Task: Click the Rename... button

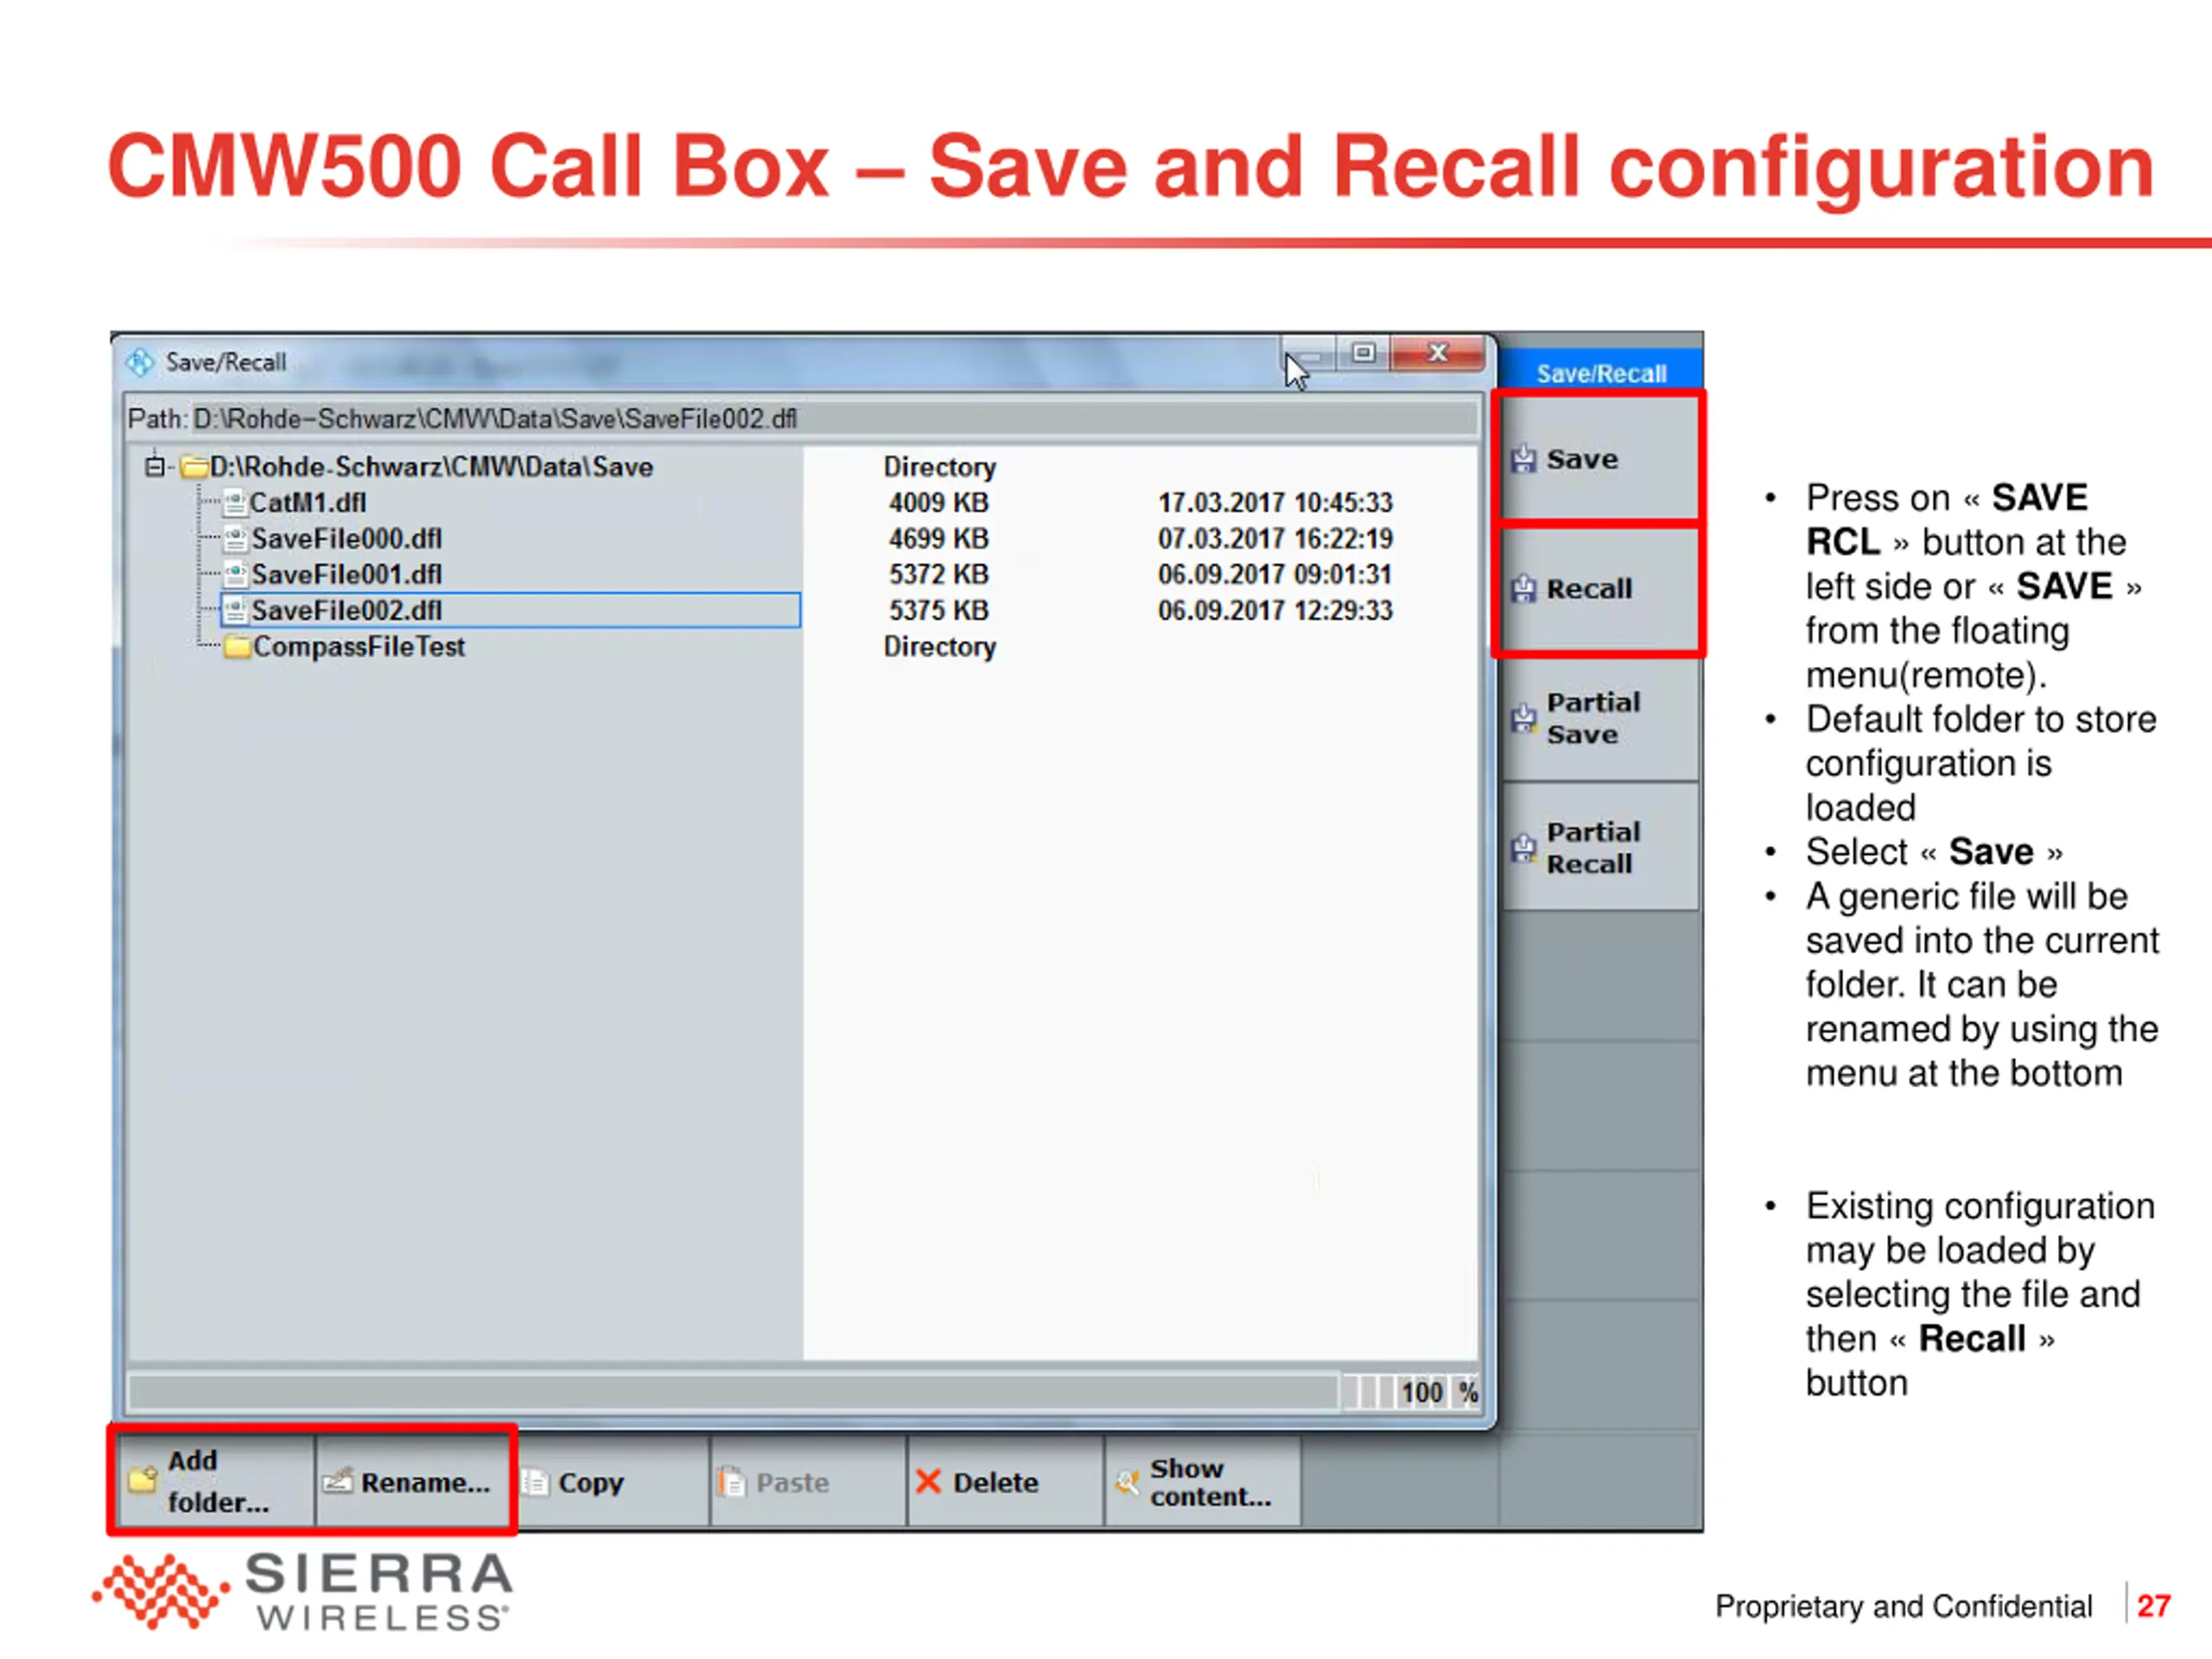Action: tap(413, 1481)
